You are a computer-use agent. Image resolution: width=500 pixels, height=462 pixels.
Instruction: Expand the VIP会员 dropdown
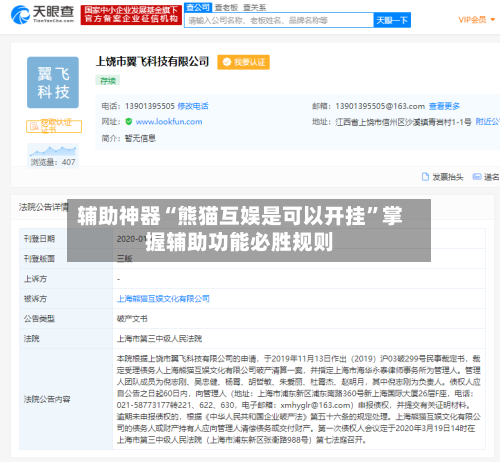(x=476, y=20)
